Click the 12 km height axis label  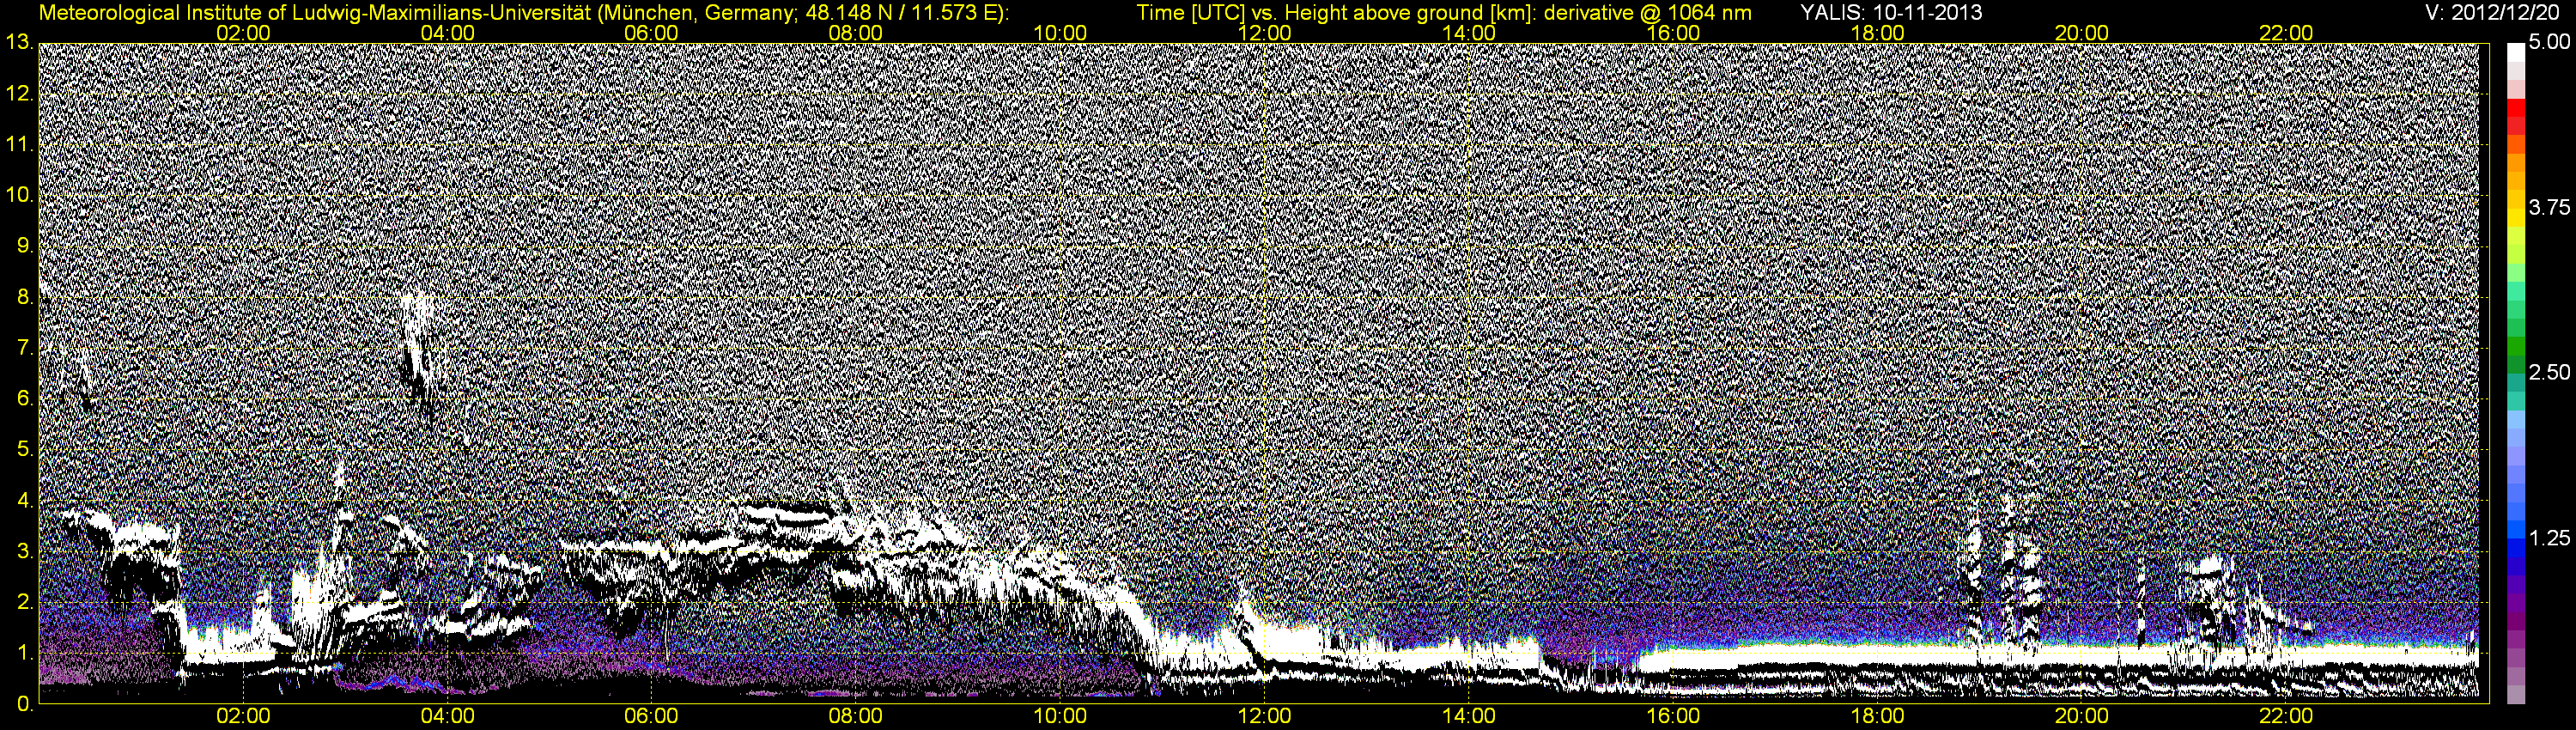(19, 94)
